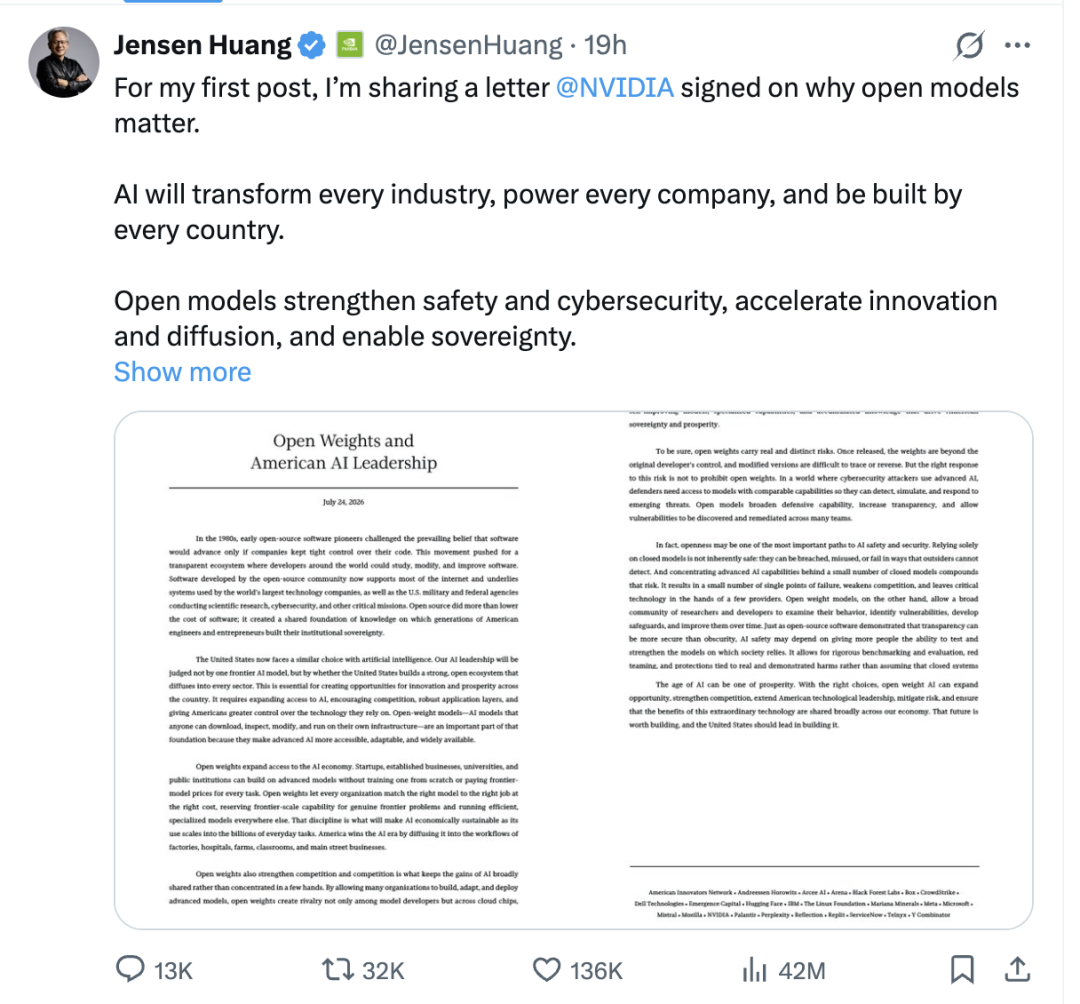The height and width of the screenshot is (1004, 1080).
Task: Open the three-dot more options menu
Action: (x=1017, y=45)
